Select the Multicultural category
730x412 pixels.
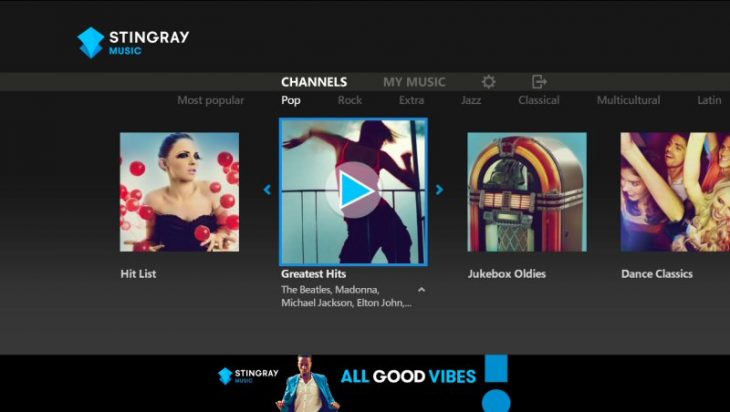(628, 100)
